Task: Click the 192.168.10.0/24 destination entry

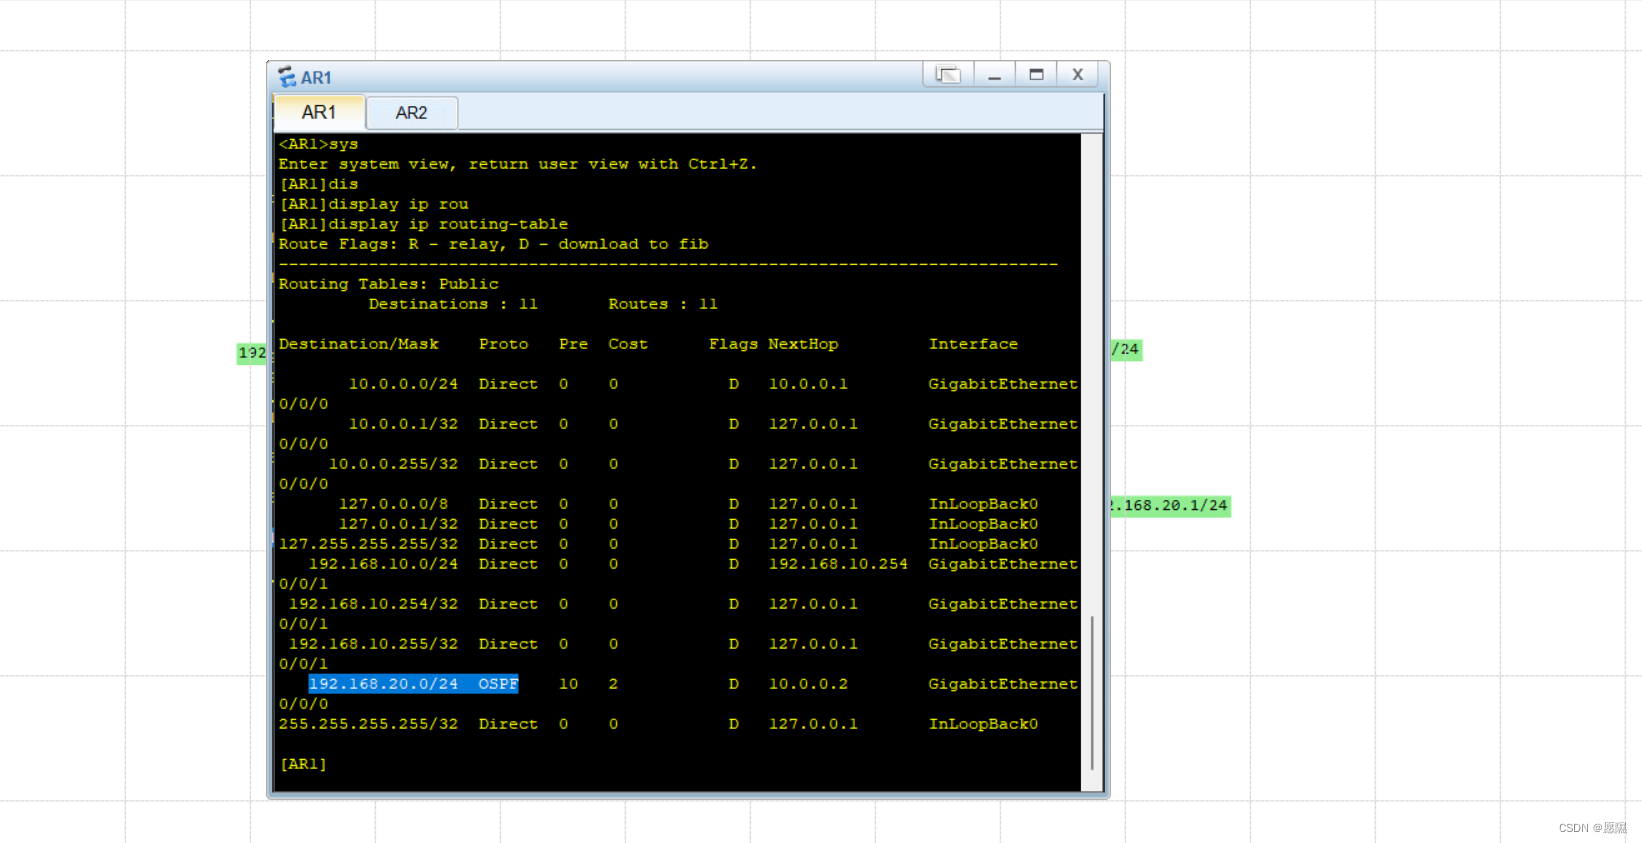Action: [x=383, y=564]
